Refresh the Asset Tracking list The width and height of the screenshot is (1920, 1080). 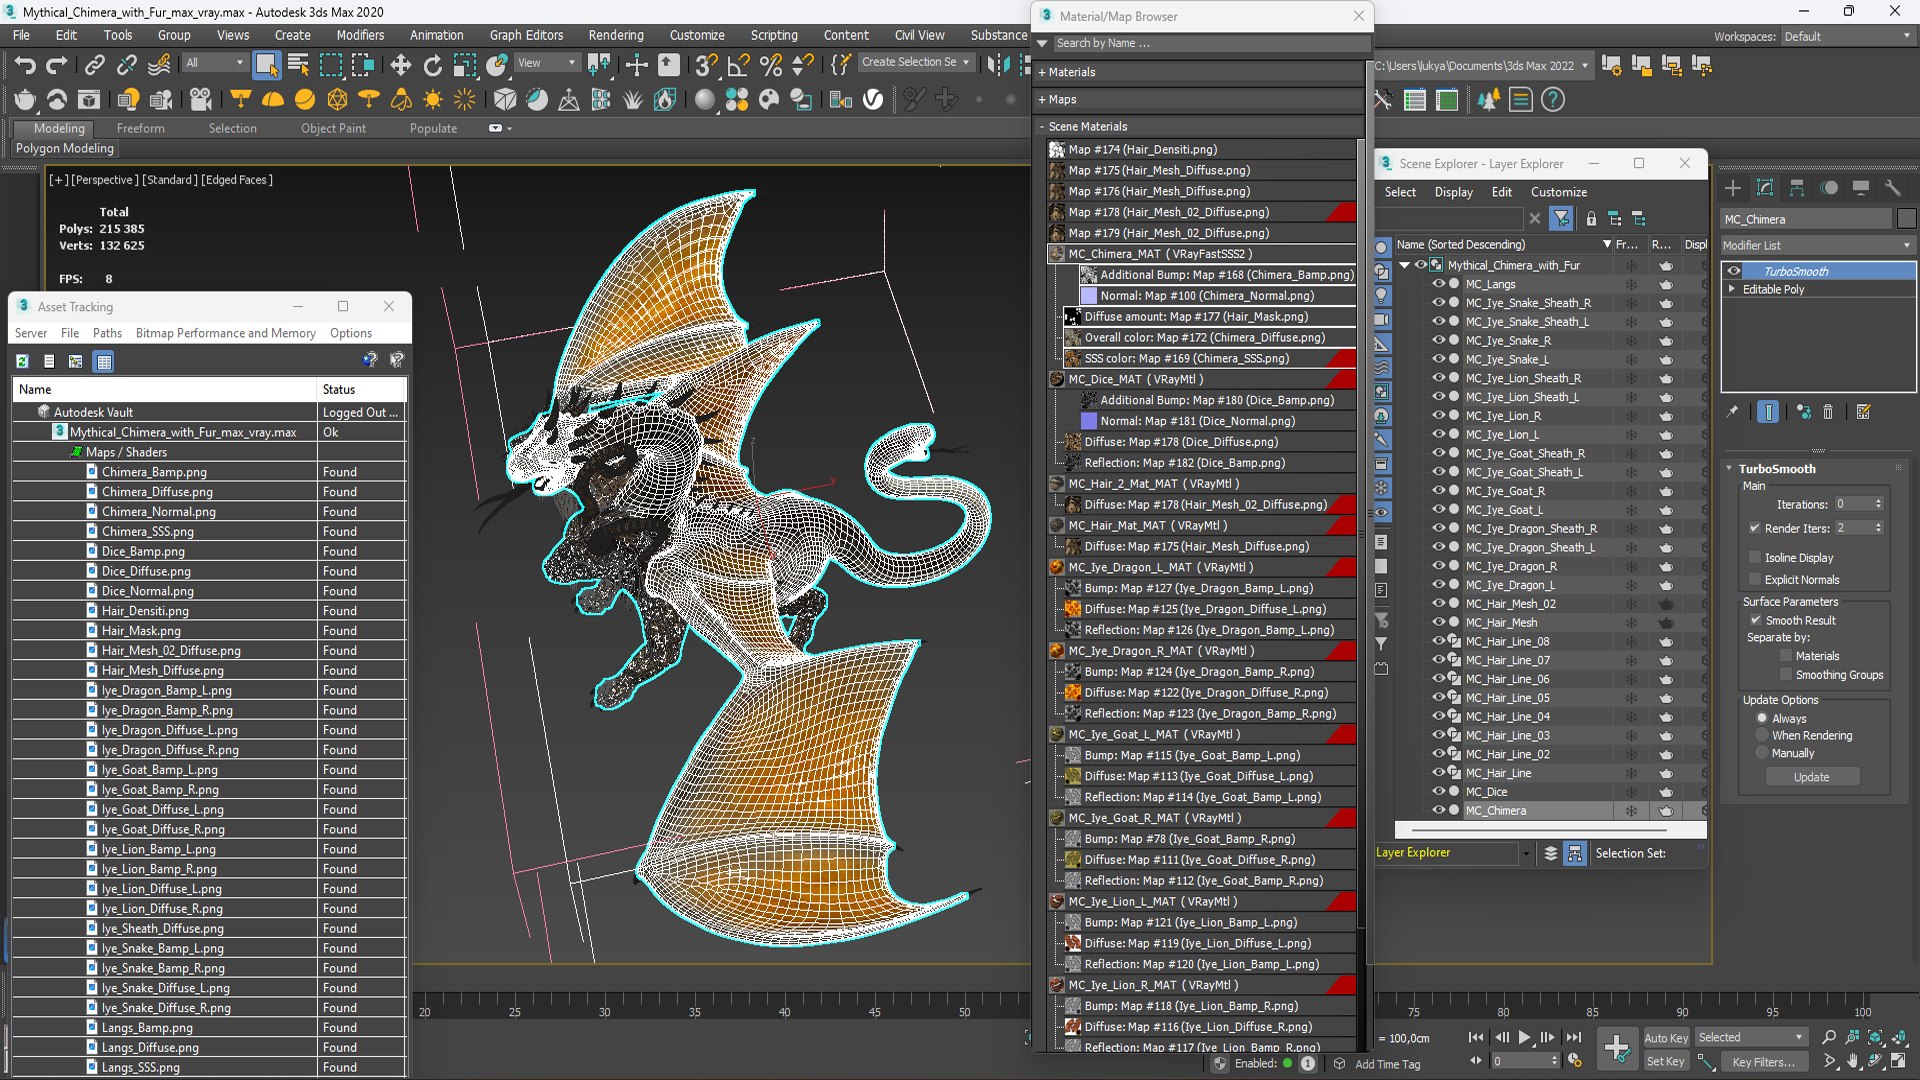pos(22,361)
